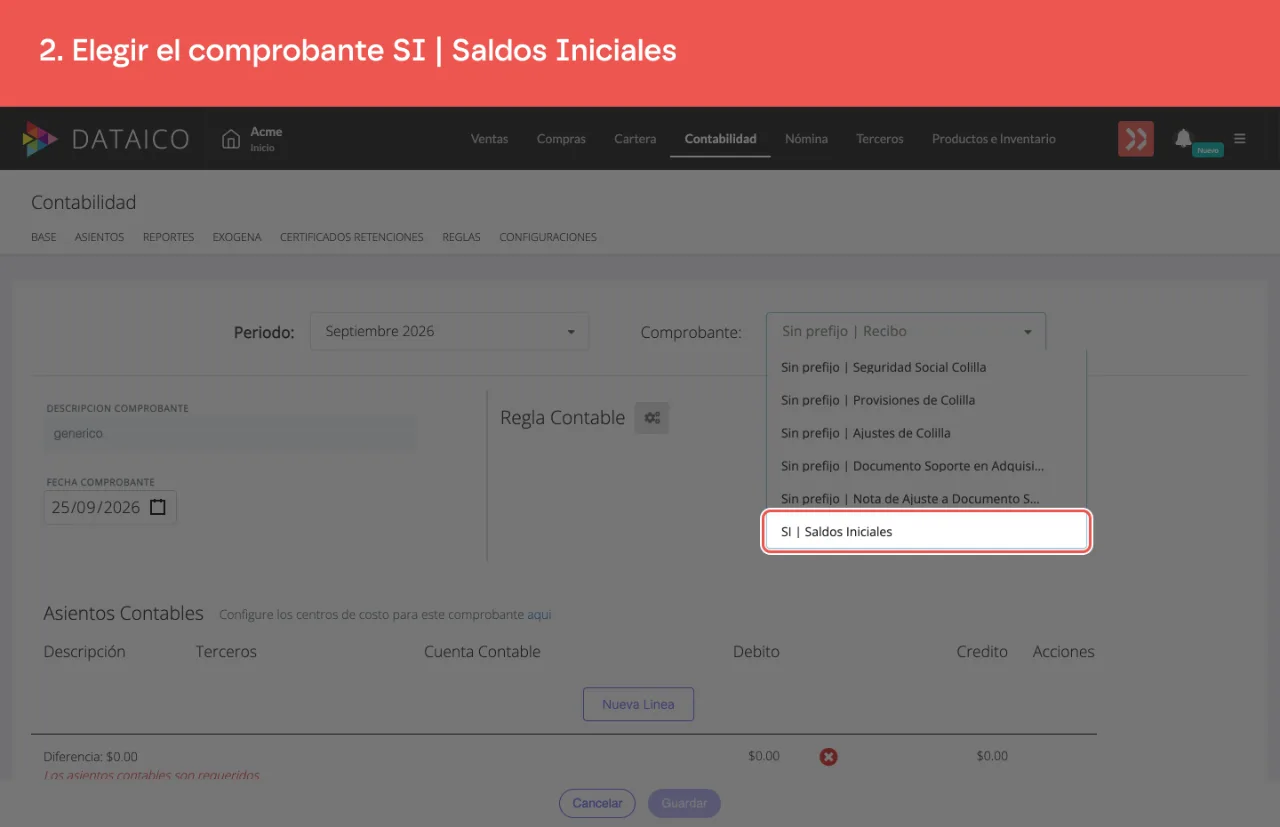Choose Sin prefijo | Provisiones de Colilla
This screenshot has height=827, width=1280.
coord(926,400)
